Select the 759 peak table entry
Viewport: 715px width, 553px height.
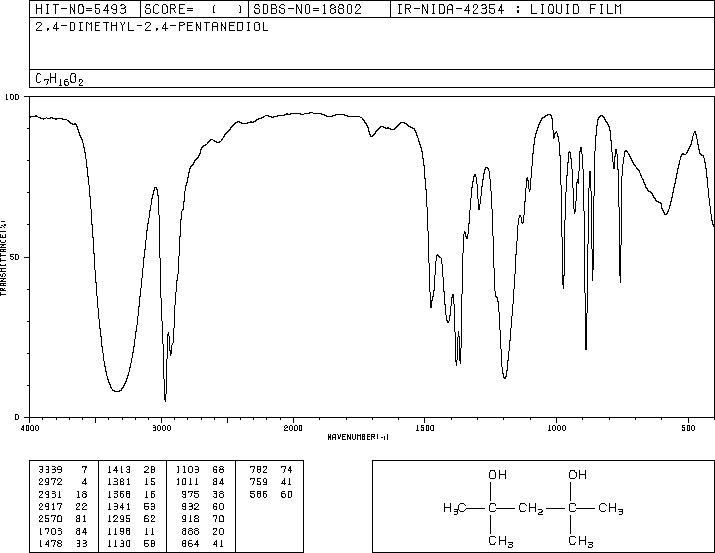271,482
